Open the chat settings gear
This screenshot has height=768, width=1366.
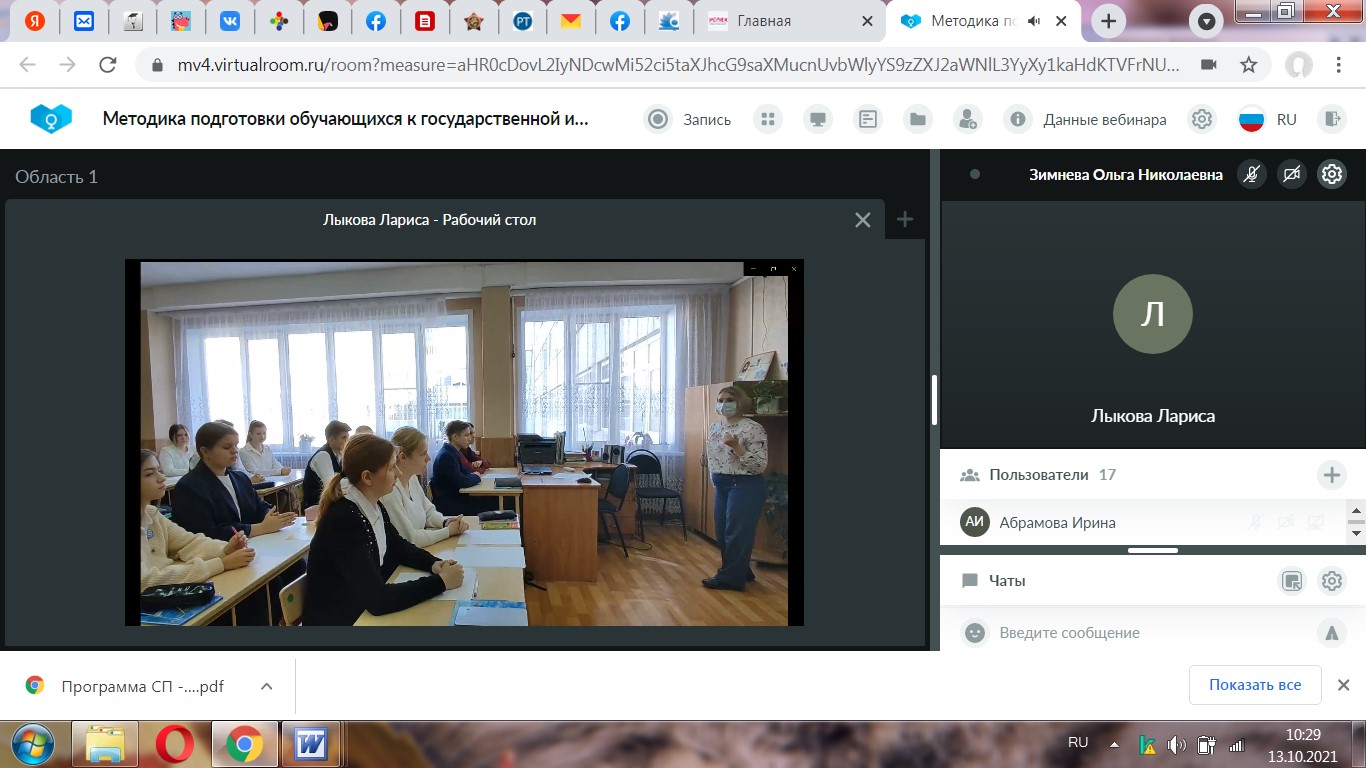(1331, 581)
